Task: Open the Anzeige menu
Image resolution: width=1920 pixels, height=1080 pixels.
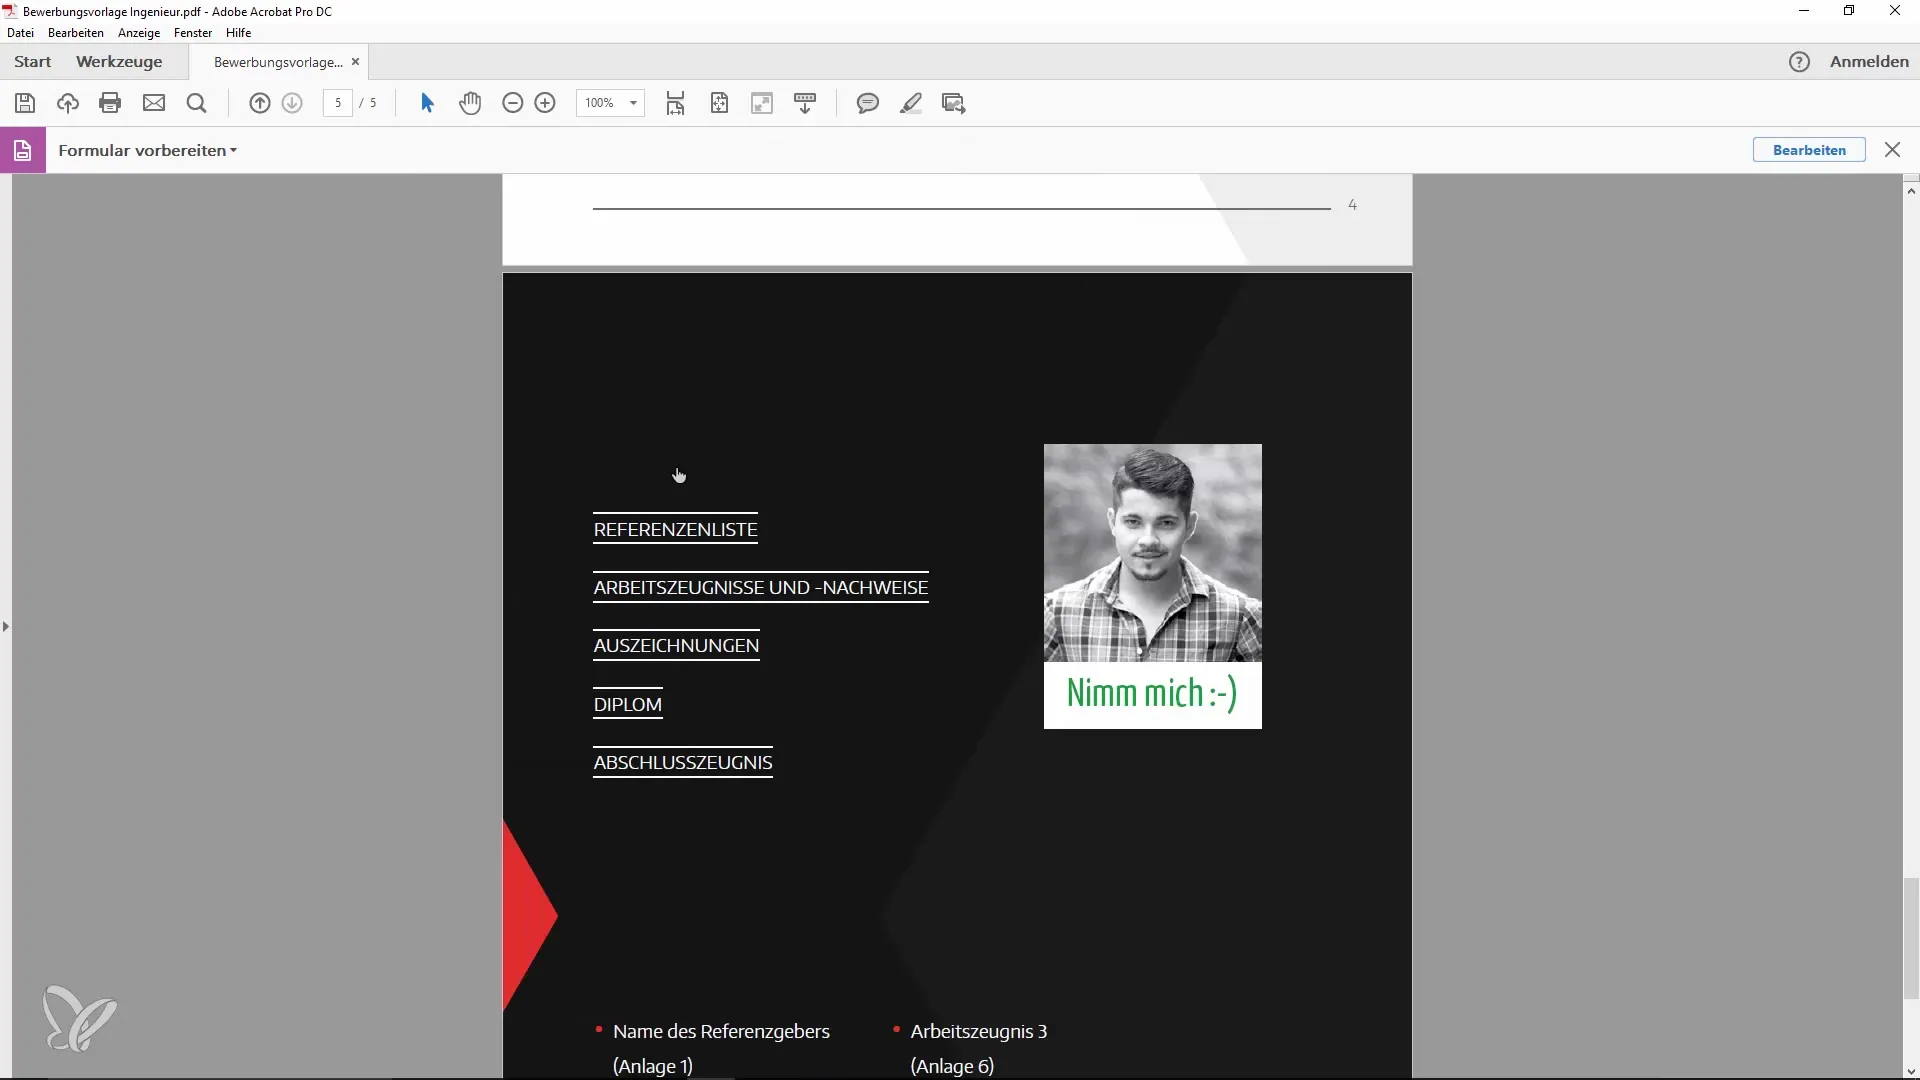Action: click(139, 33)
